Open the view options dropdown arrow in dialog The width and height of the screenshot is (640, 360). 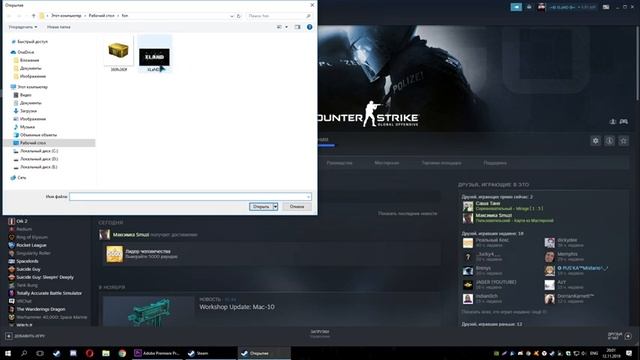pos(287,27)
